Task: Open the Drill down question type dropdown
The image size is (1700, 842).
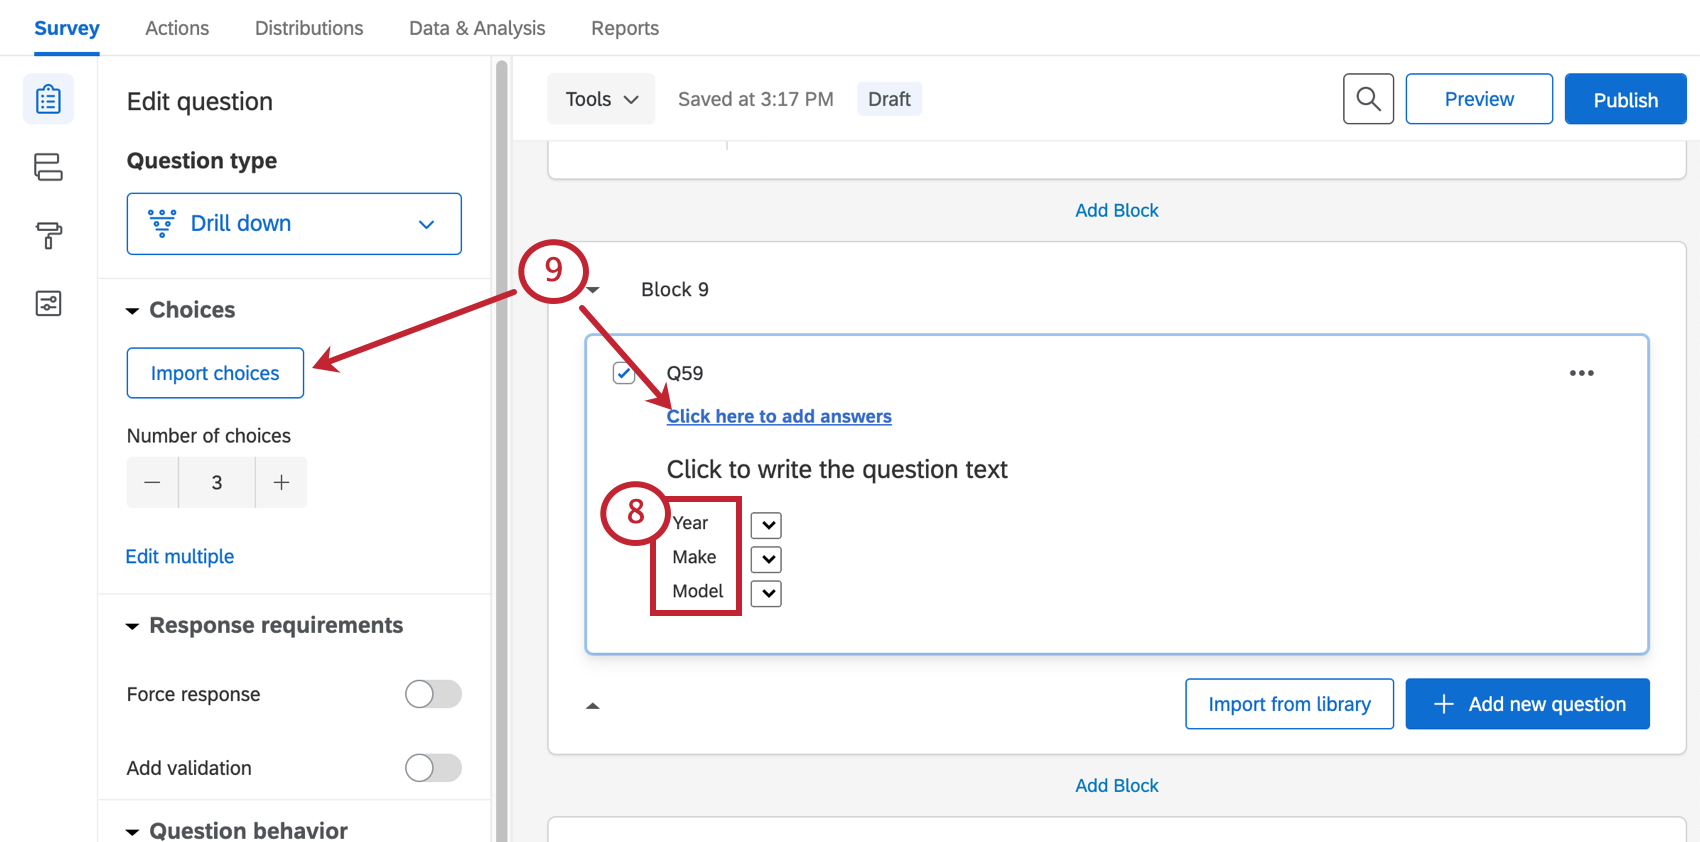Action: point(294,224)
